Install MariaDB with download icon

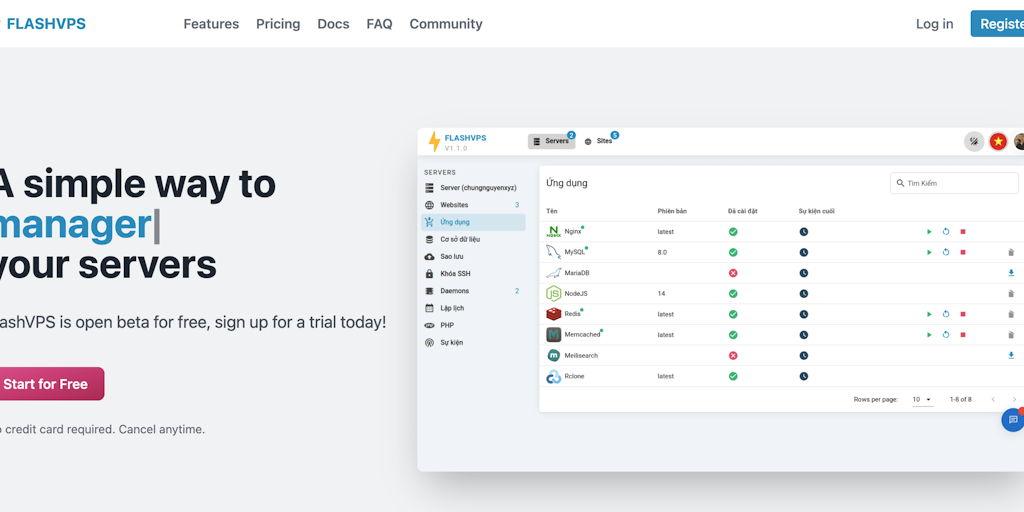coord(1011,273)
